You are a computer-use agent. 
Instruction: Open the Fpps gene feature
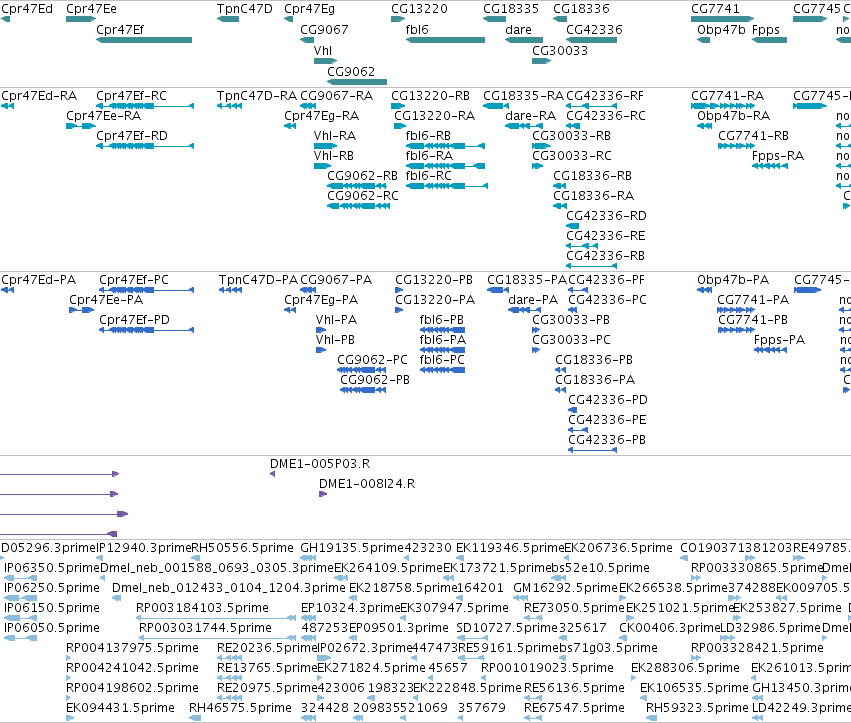(x=770, y=40)
